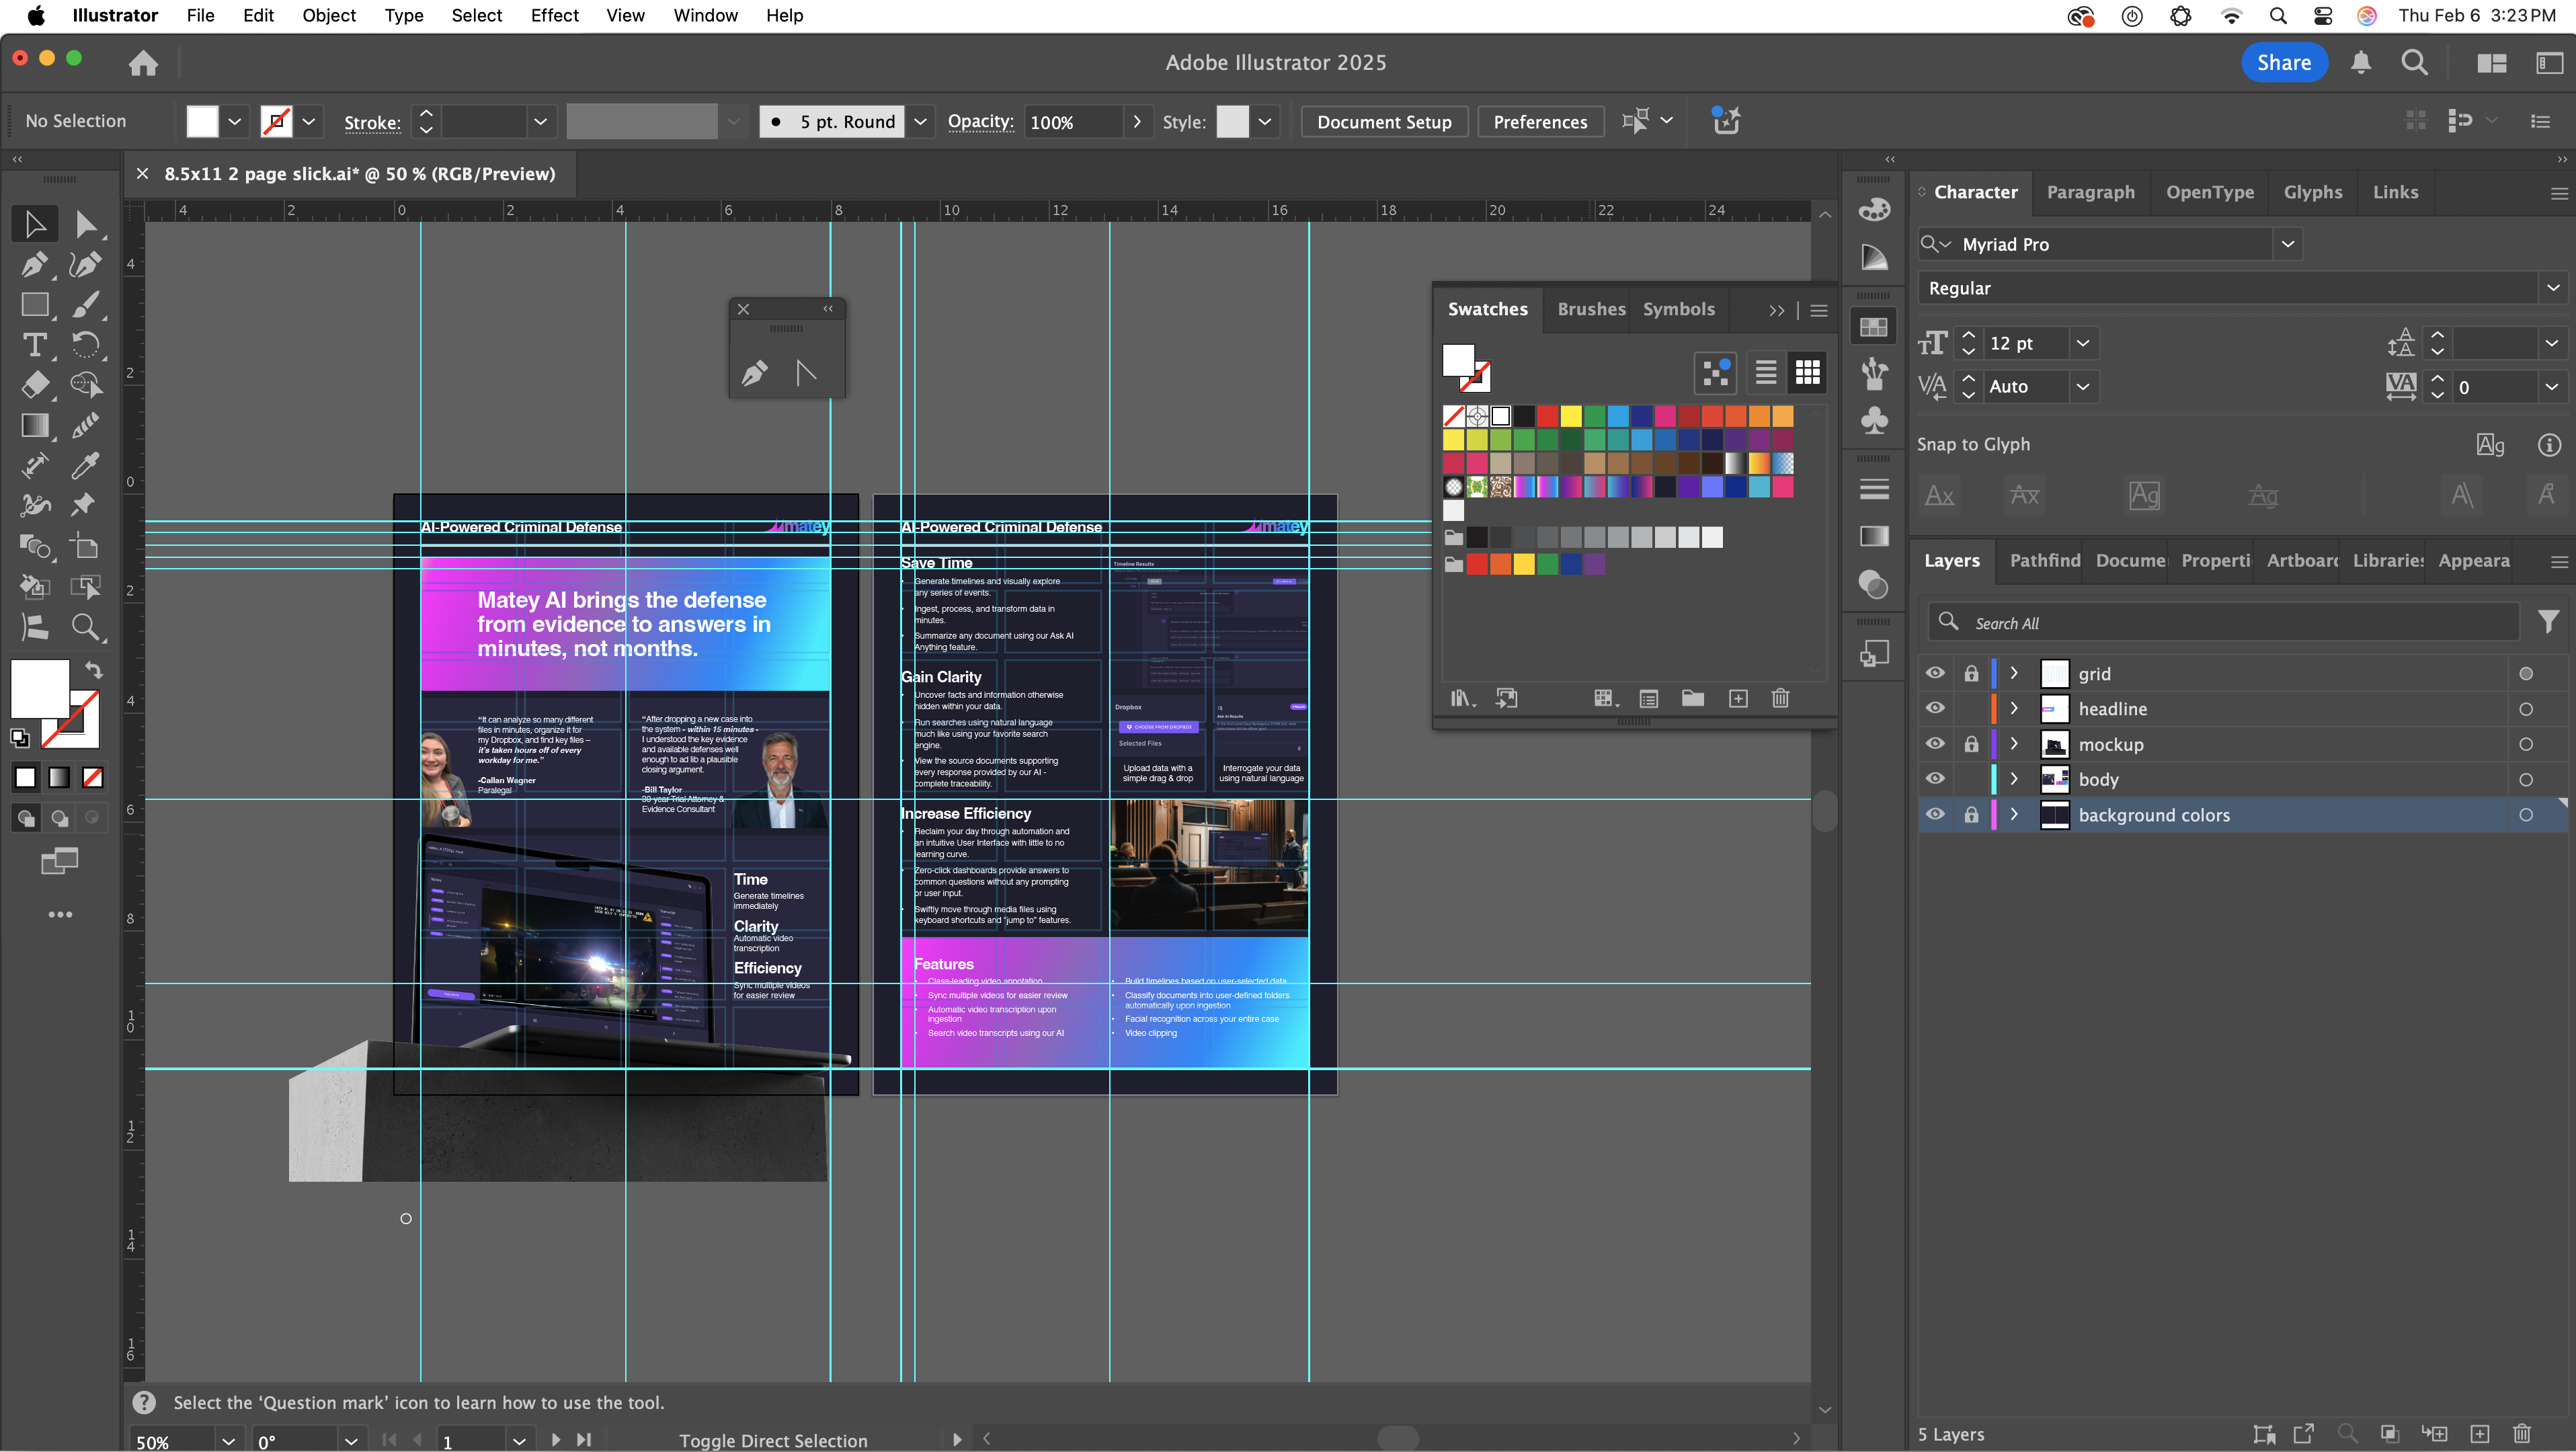Hide the background colors layer
Screen dimensions: 2576x1452
tap(1935, 814)
